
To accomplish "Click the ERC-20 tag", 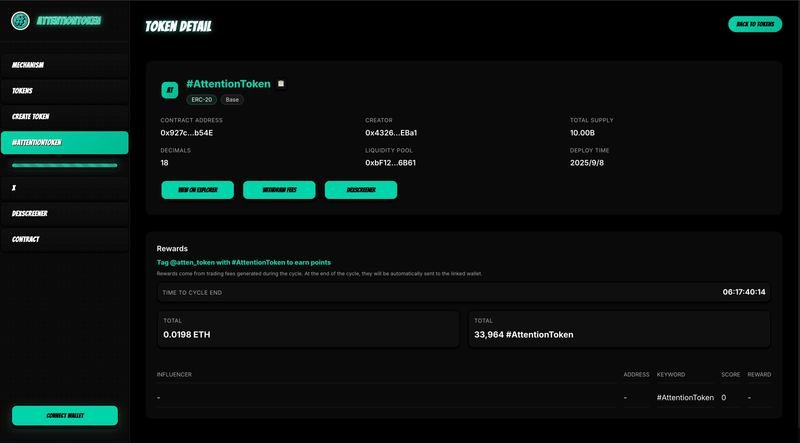I will click(202, 100).
